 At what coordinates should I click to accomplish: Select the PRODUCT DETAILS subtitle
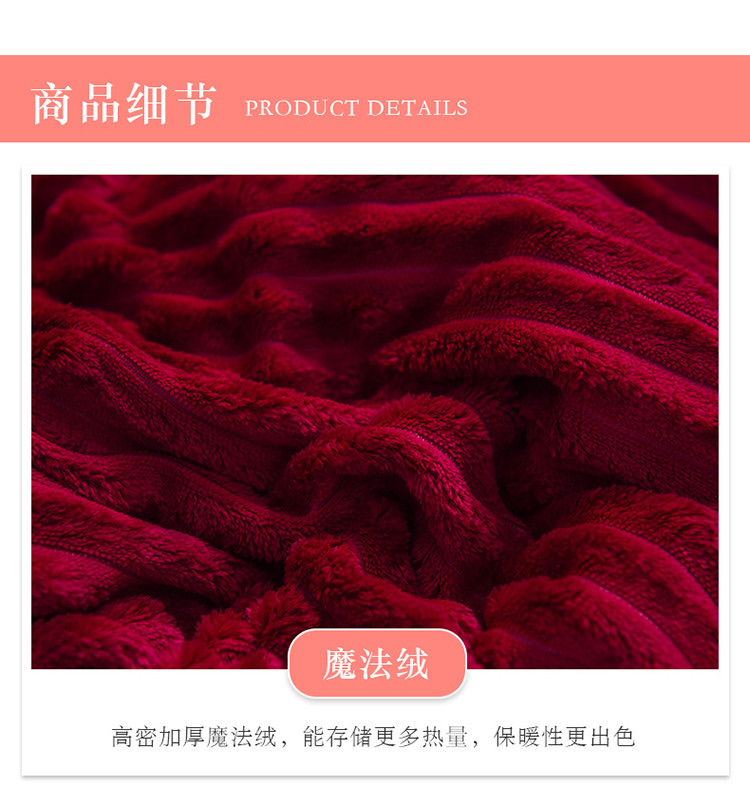click(x=356, y=108)
